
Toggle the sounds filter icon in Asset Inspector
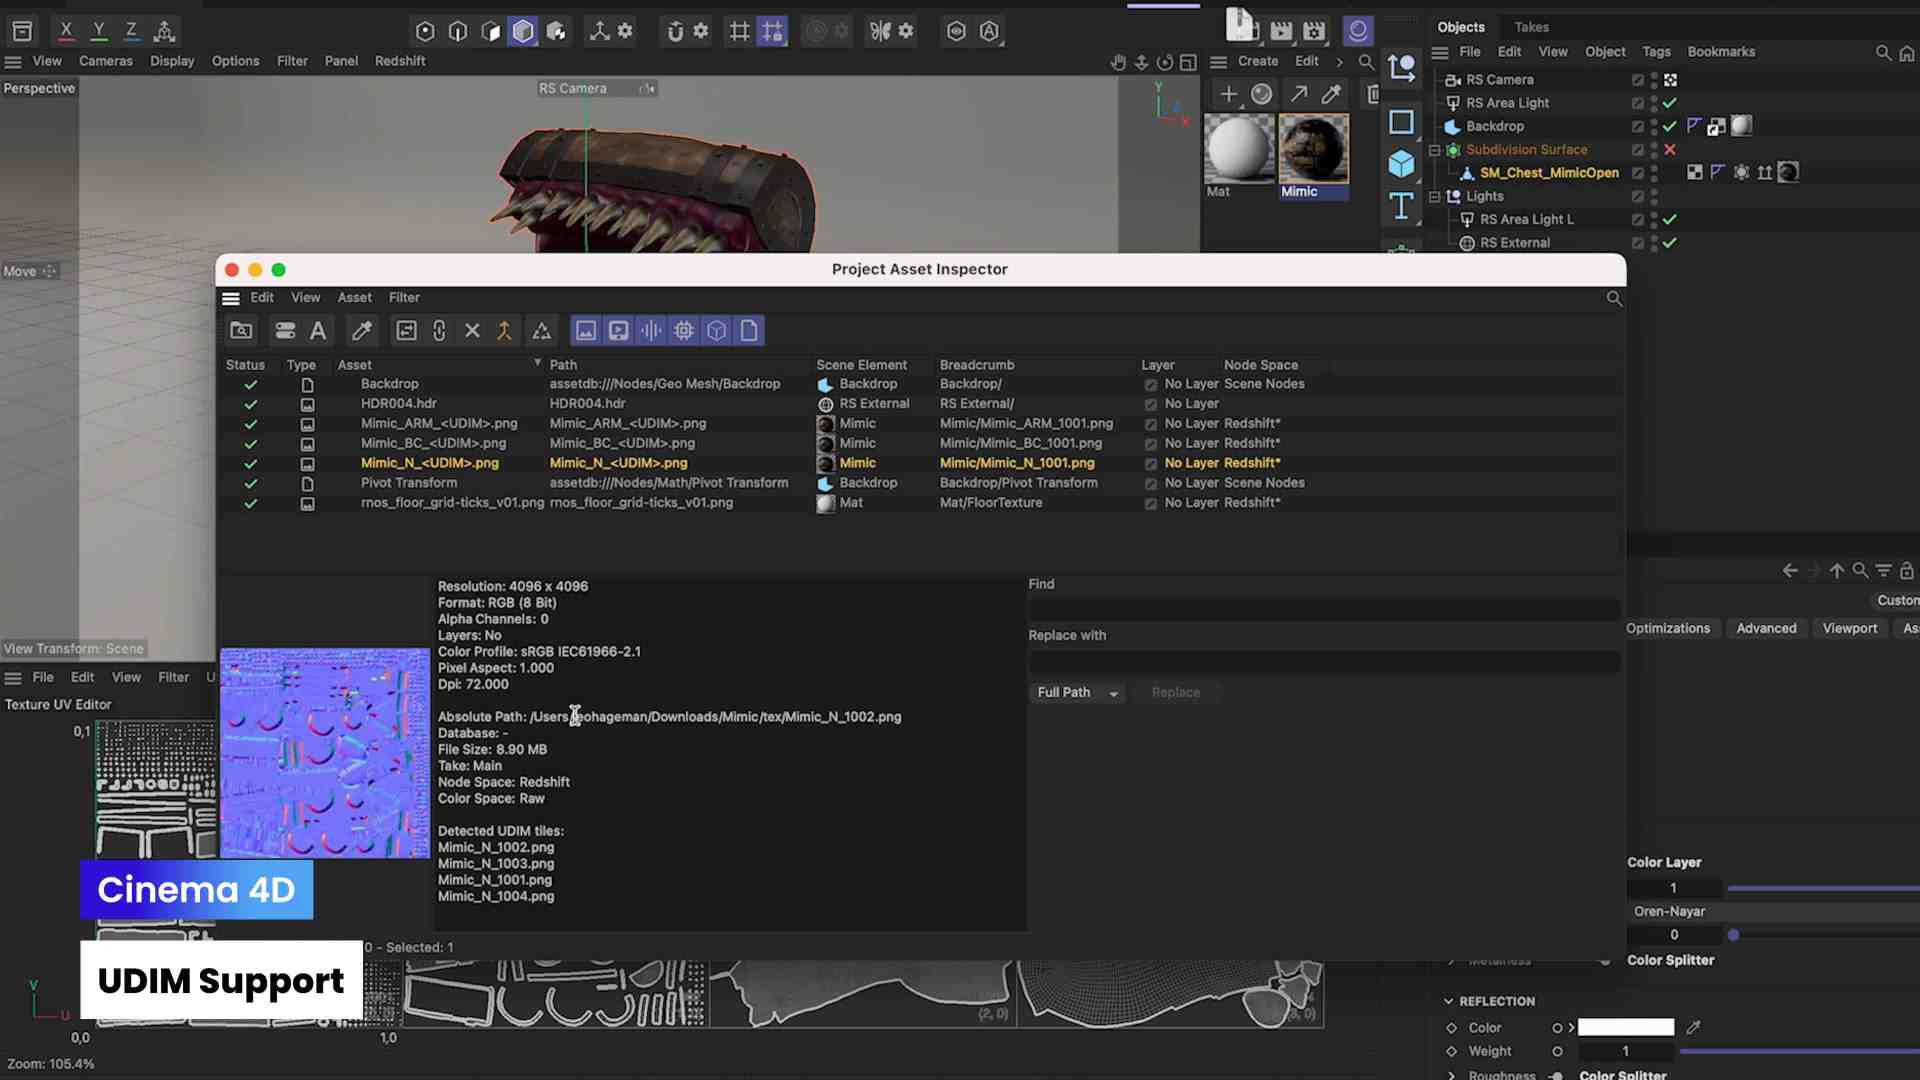651,330
